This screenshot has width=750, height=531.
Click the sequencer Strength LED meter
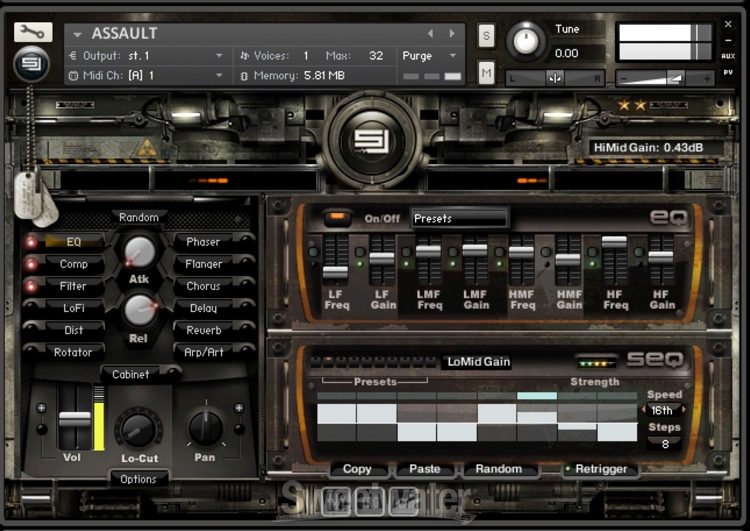[x=596, y=363]
